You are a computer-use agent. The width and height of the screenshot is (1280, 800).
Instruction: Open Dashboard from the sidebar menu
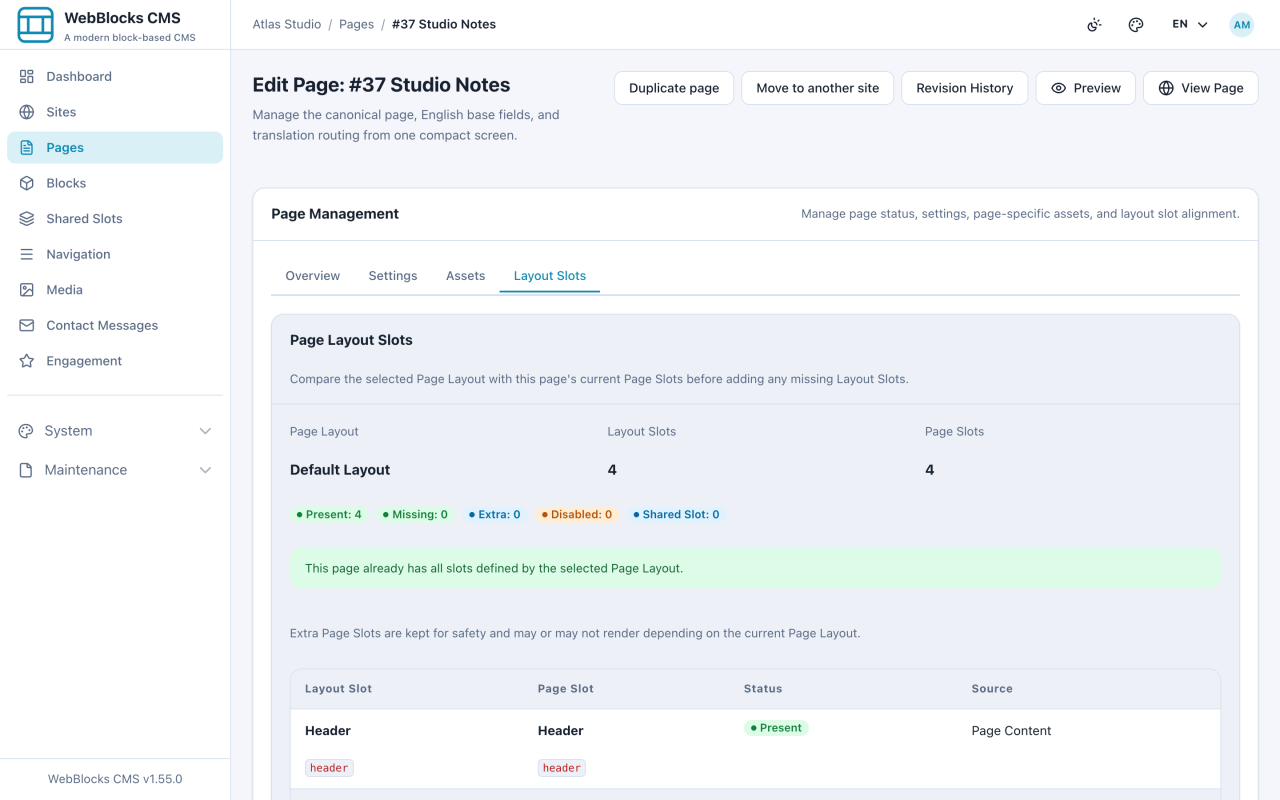point(115,77)
